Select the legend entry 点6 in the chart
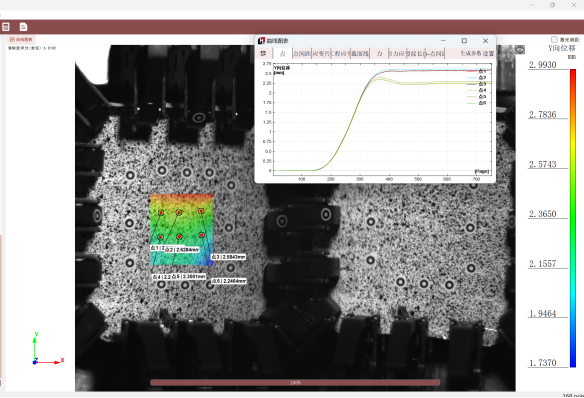The image size is (584, 398). [477, 103]
